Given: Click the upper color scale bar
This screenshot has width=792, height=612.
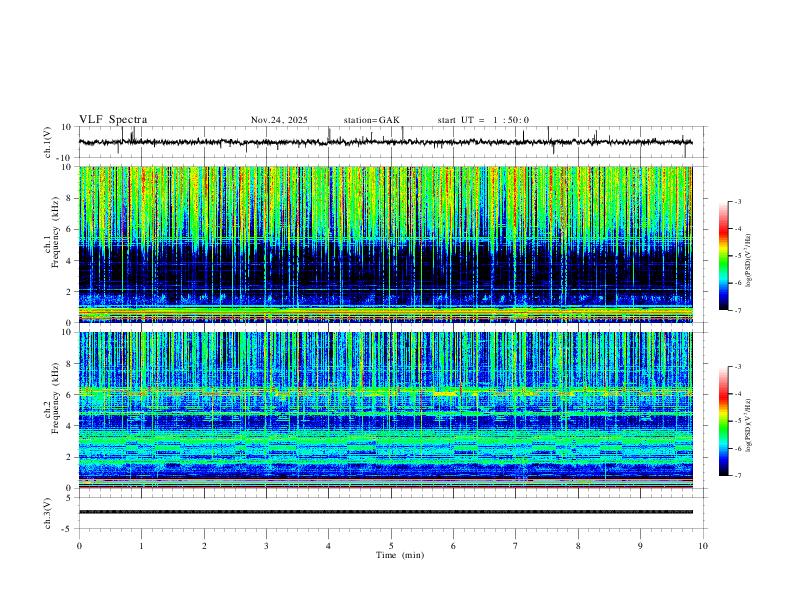Looking at the screenshot, I should click(723, 256).
